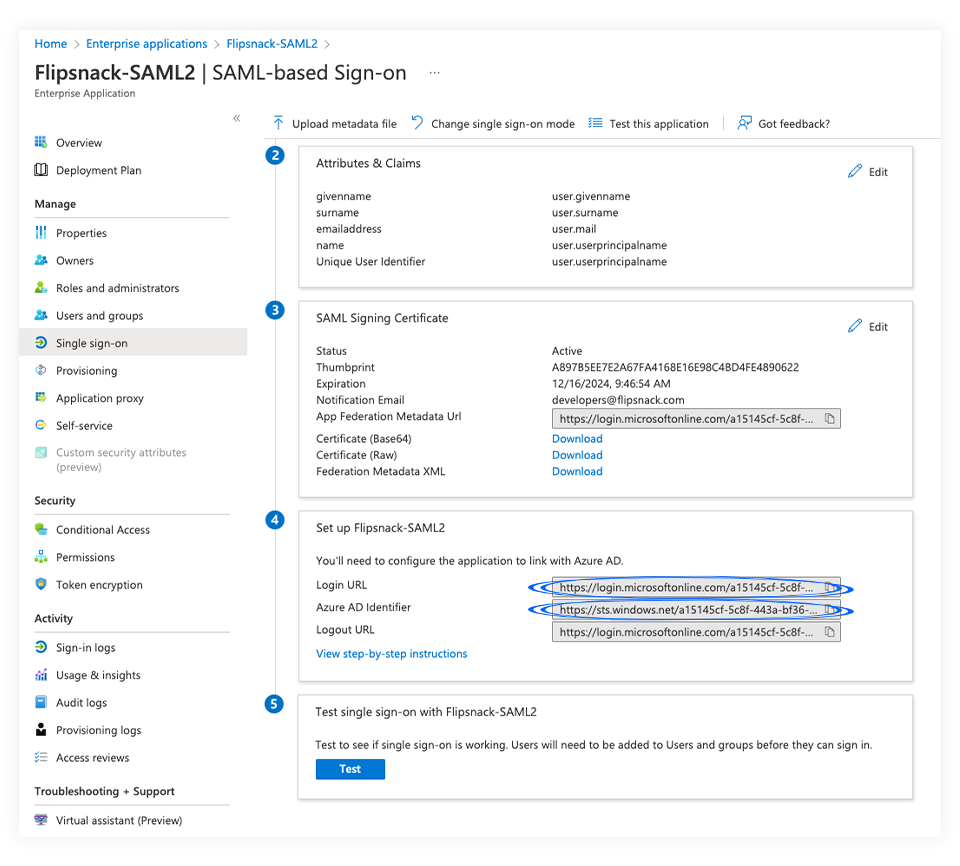Select the Login URL field
The height and width of the screenshot is (866, 960).
point(696,587)
